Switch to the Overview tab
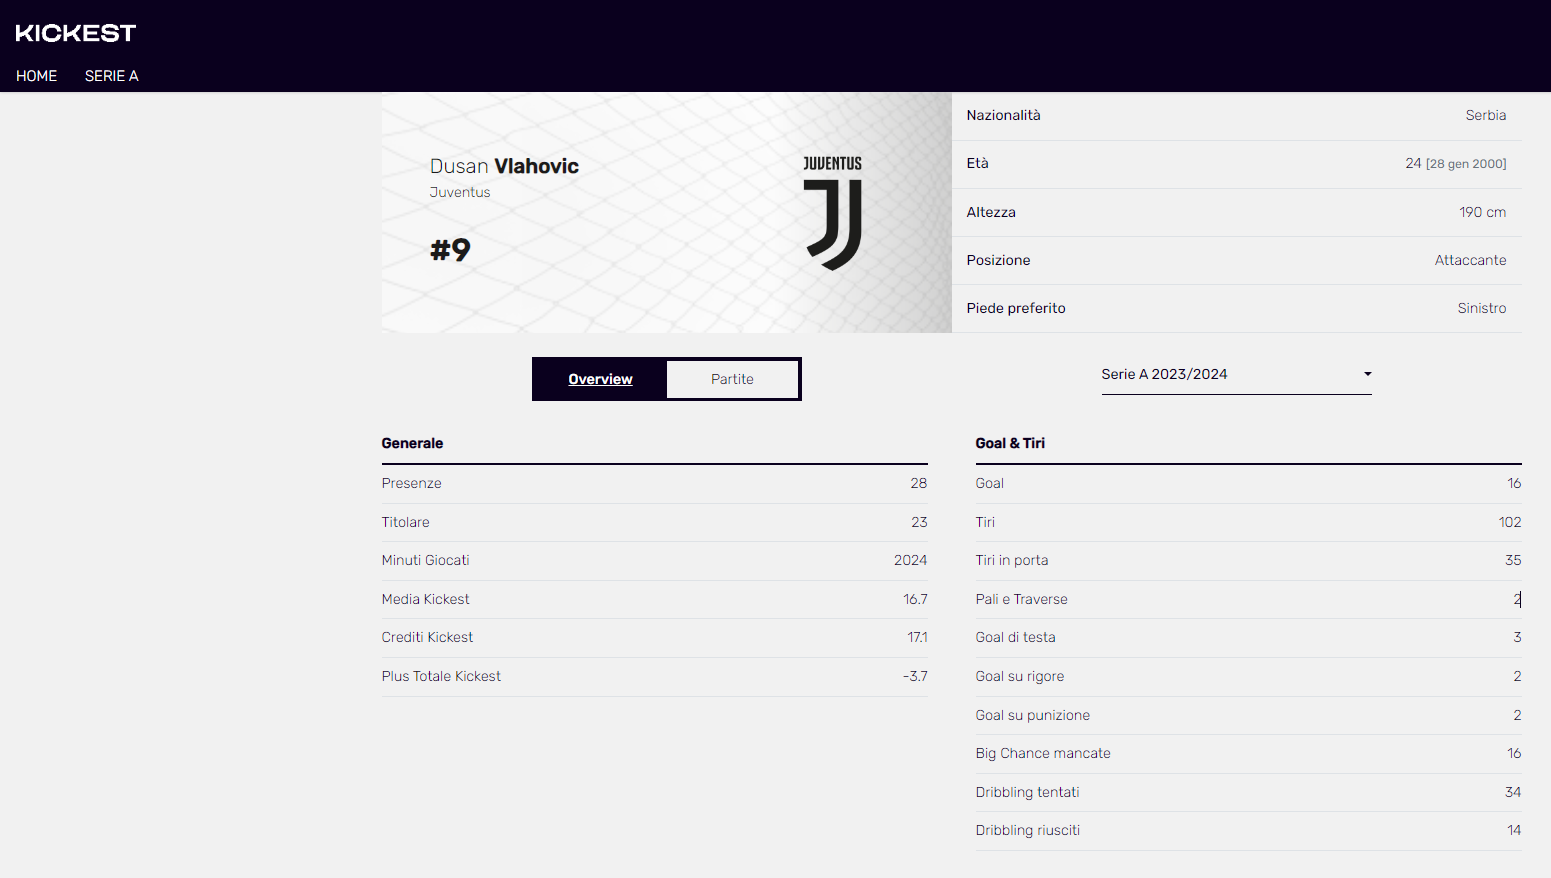This screenshot has width=1551, height=878. (600, 379)
